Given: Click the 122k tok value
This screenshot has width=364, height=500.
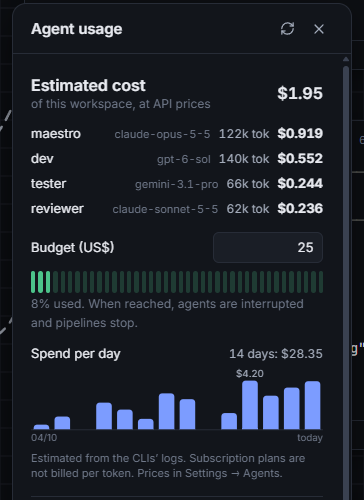Looking at the screenshot, I should [x=244, y=134].
